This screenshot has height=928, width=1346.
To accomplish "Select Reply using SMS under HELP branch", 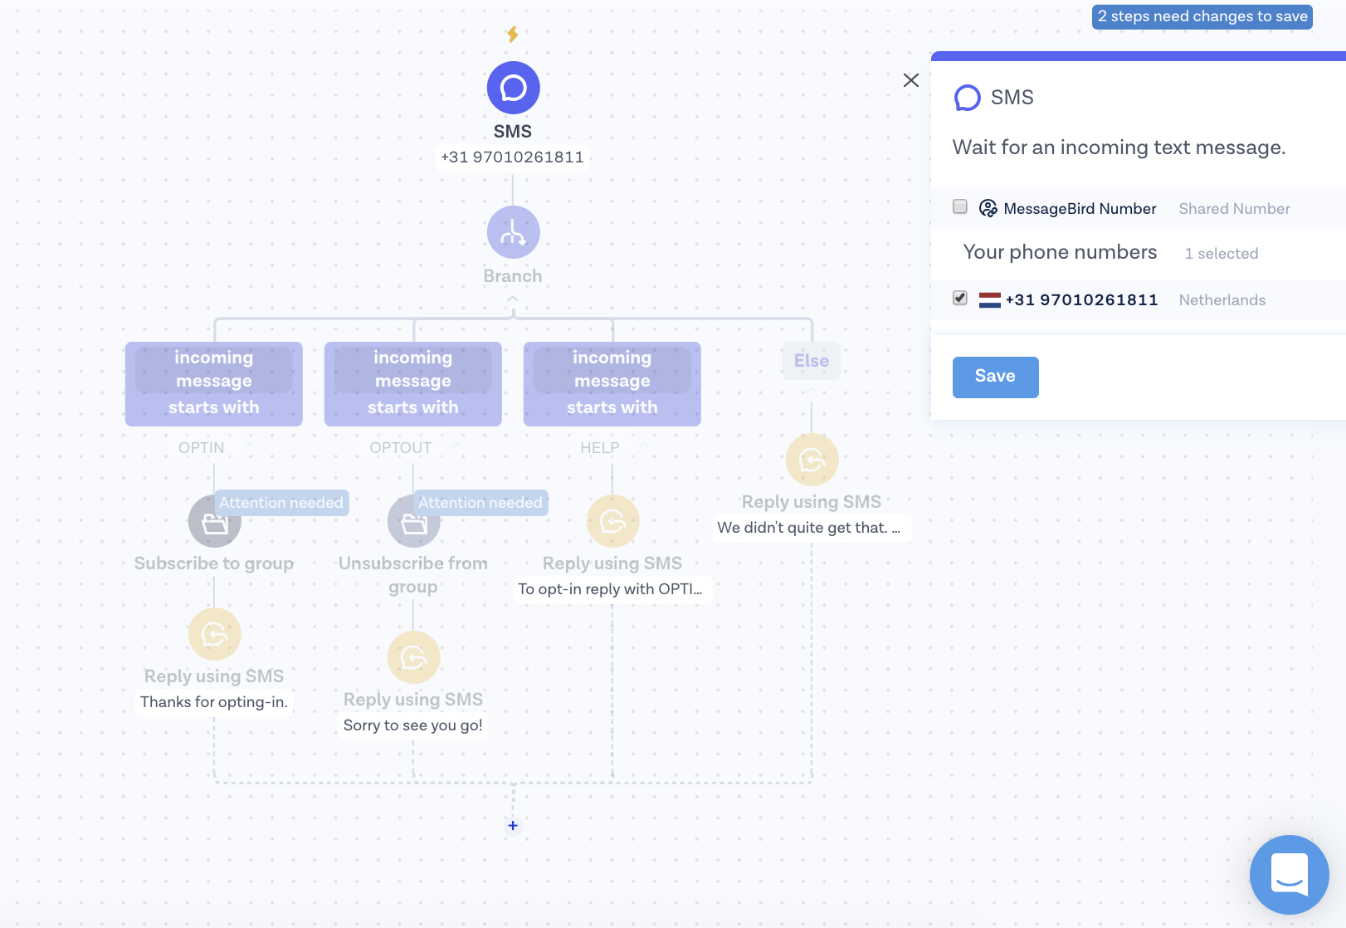I will coord(612,522).
